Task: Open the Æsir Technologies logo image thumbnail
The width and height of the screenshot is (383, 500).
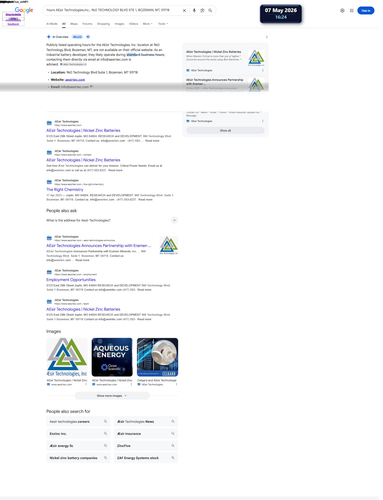Action: (67, 357)
